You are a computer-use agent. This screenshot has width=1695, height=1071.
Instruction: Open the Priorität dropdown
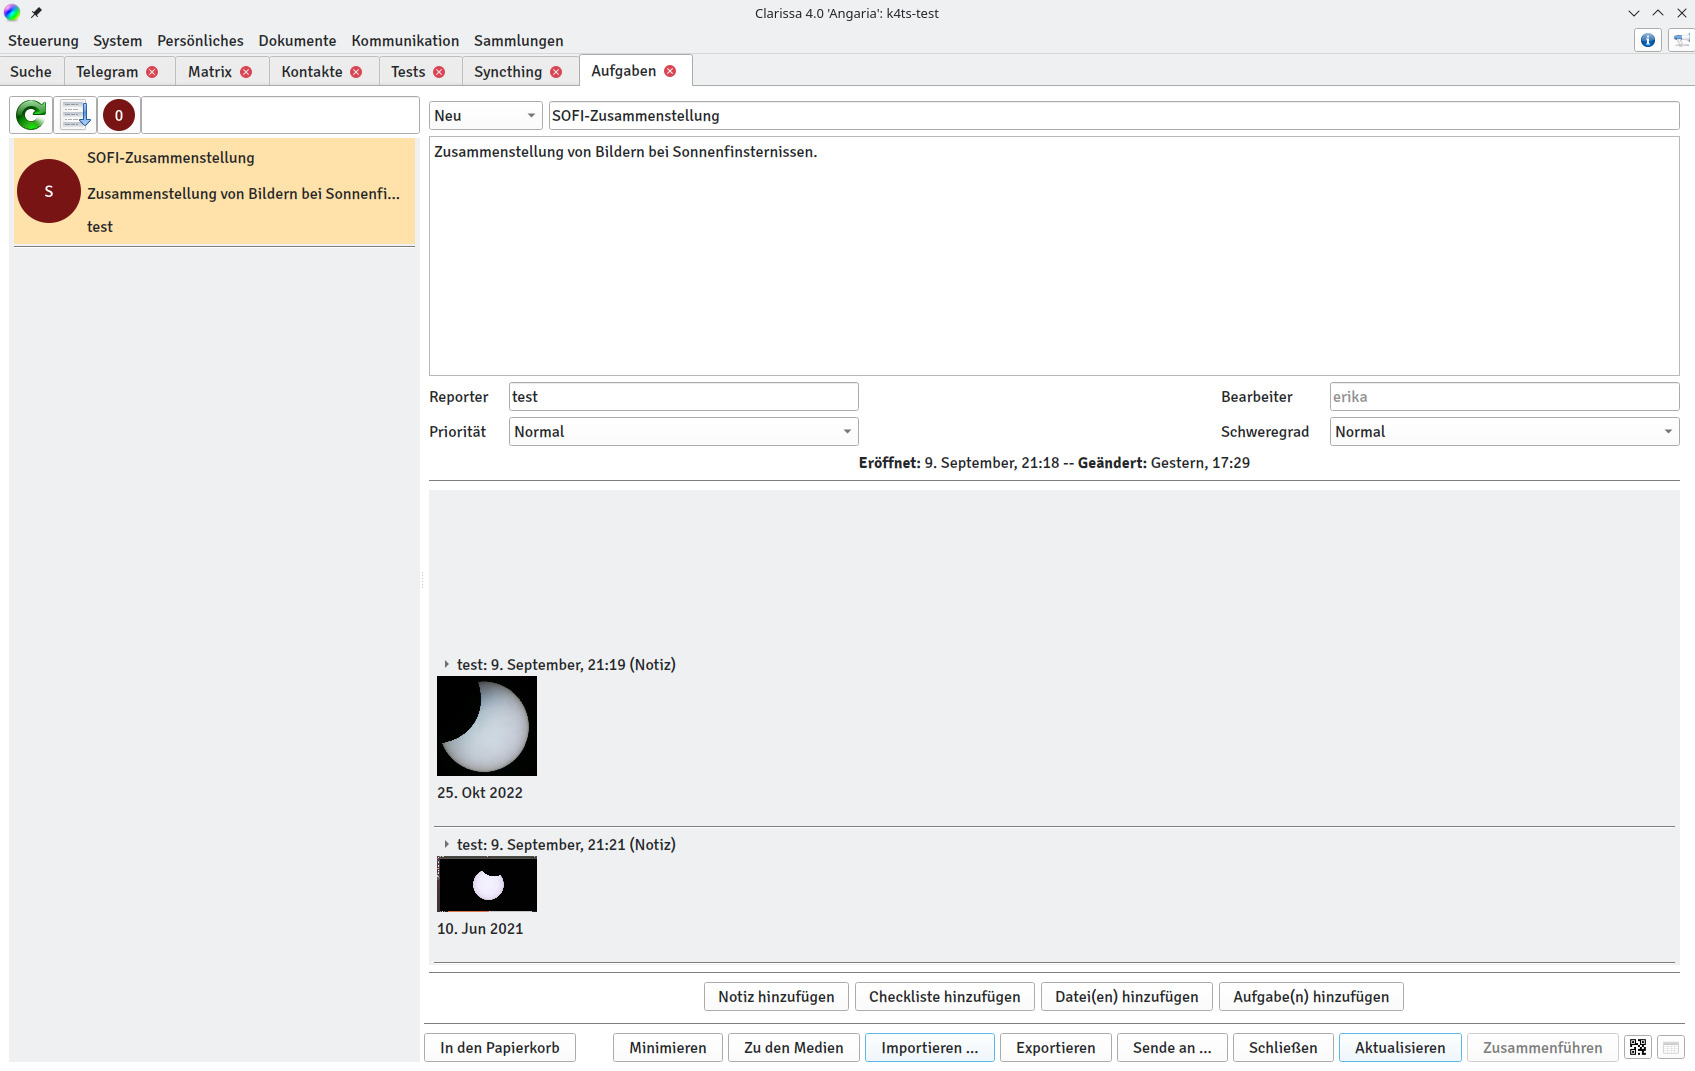(x=683, y=431)
